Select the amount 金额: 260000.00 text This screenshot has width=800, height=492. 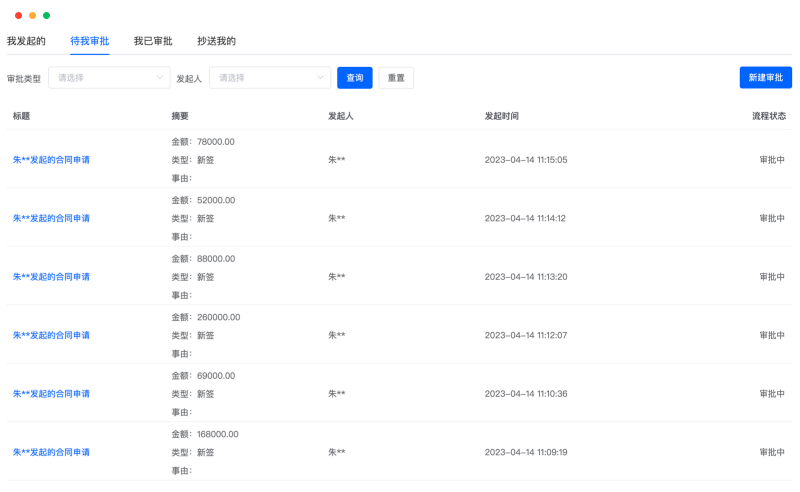206,317
